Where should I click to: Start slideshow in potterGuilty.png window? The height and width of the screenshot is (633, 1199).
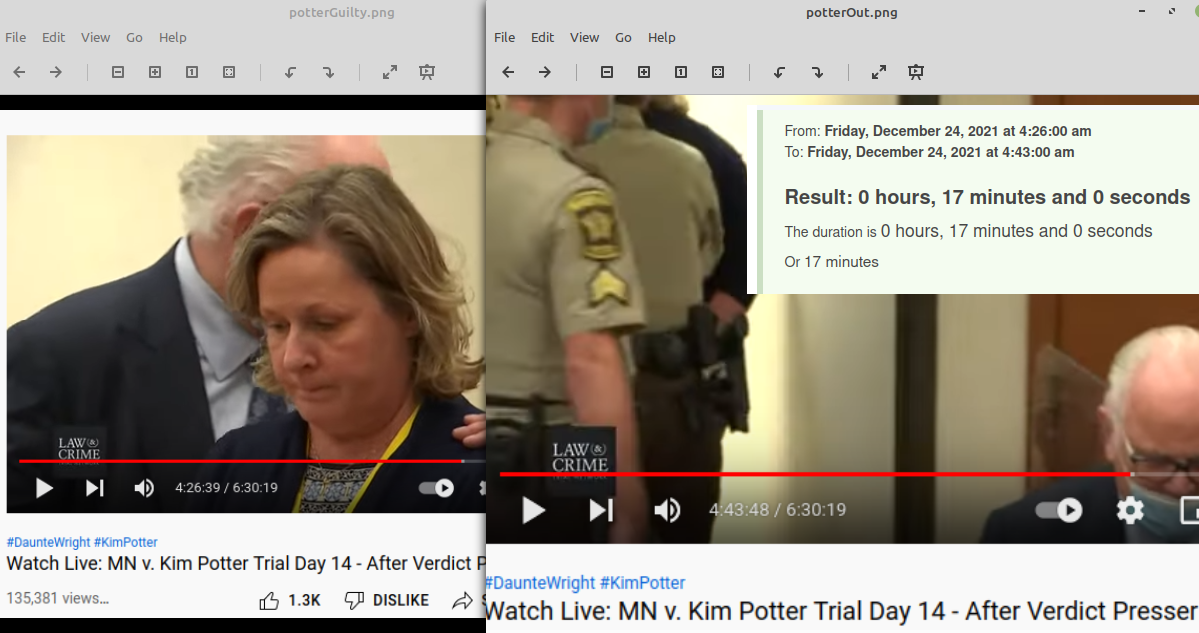pos(427,72)
